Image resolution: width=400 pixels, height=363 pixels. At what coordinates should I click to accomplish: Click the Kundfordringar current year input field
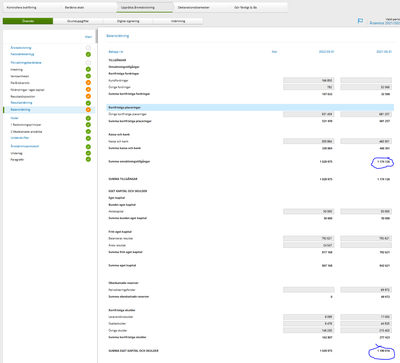(x=308, y=80)
